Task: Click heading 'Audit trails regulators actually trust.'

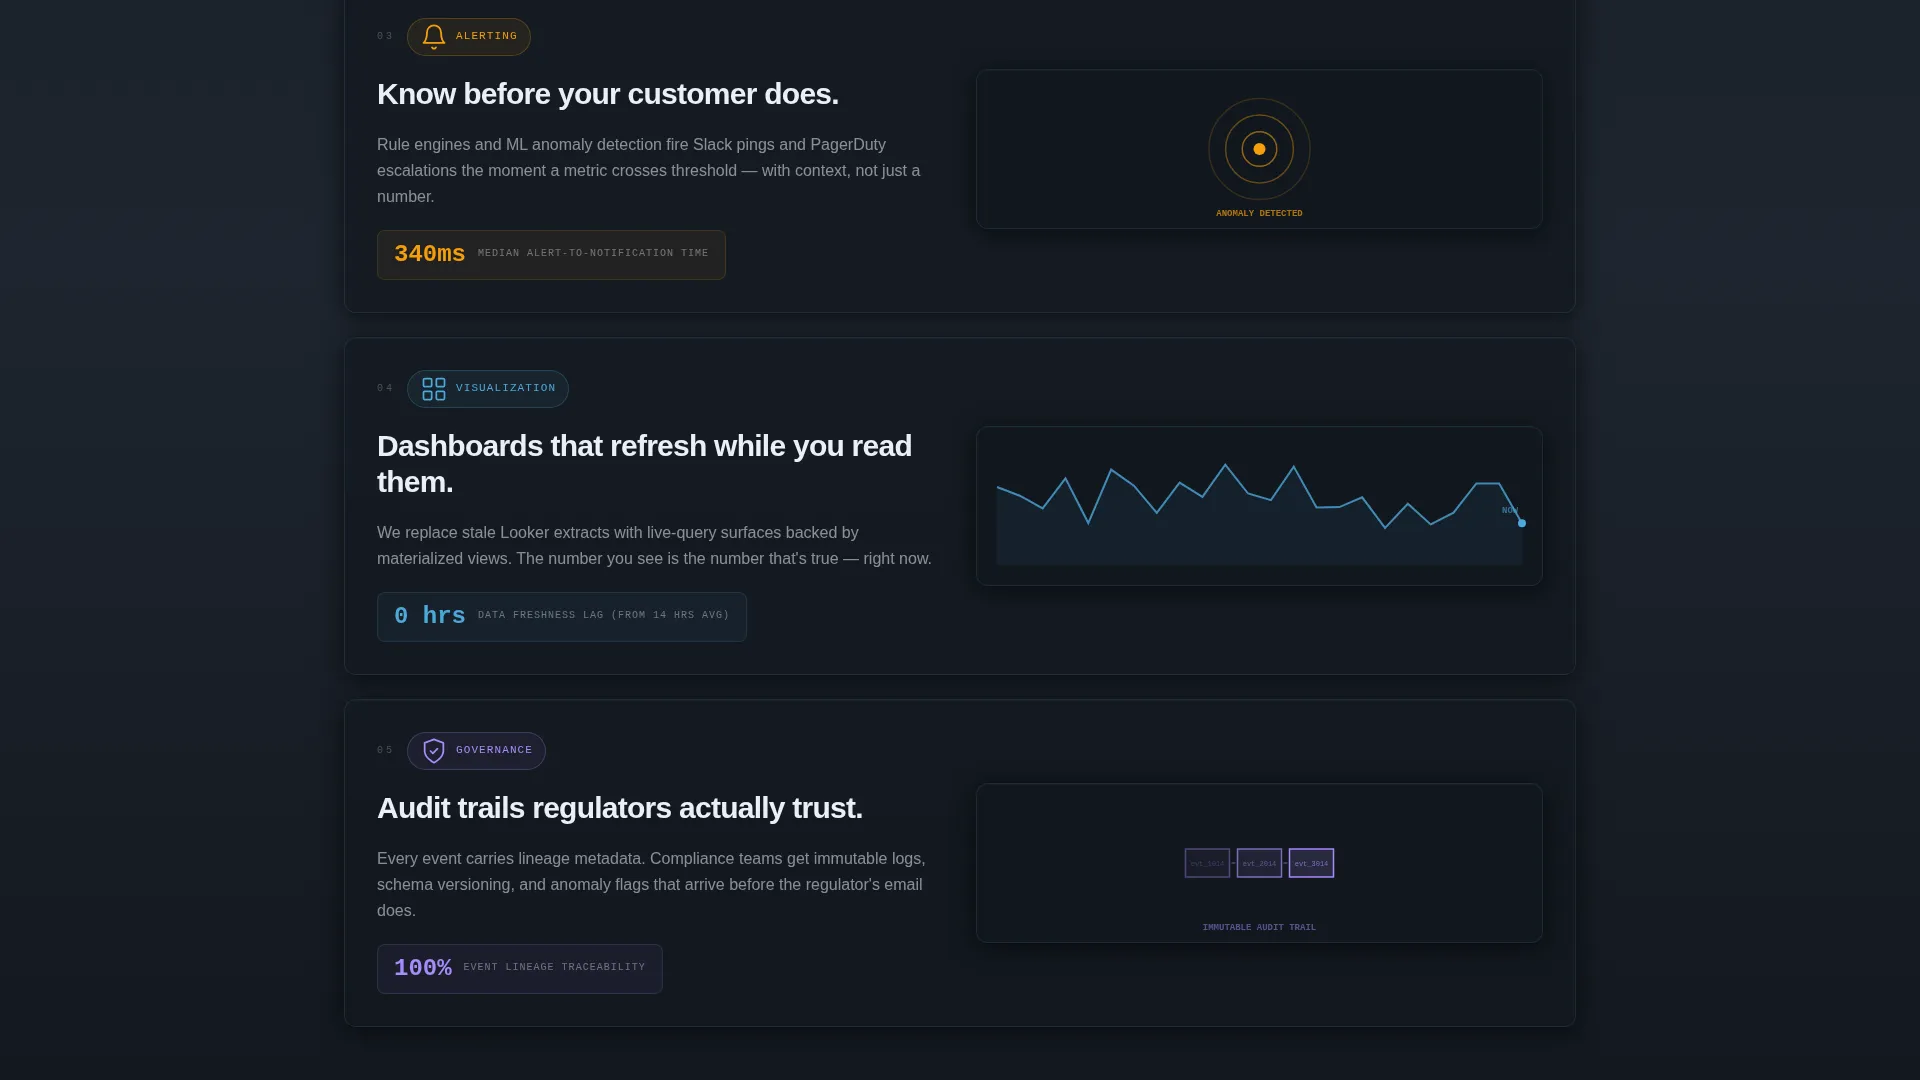Action: (x=620, y=808)
